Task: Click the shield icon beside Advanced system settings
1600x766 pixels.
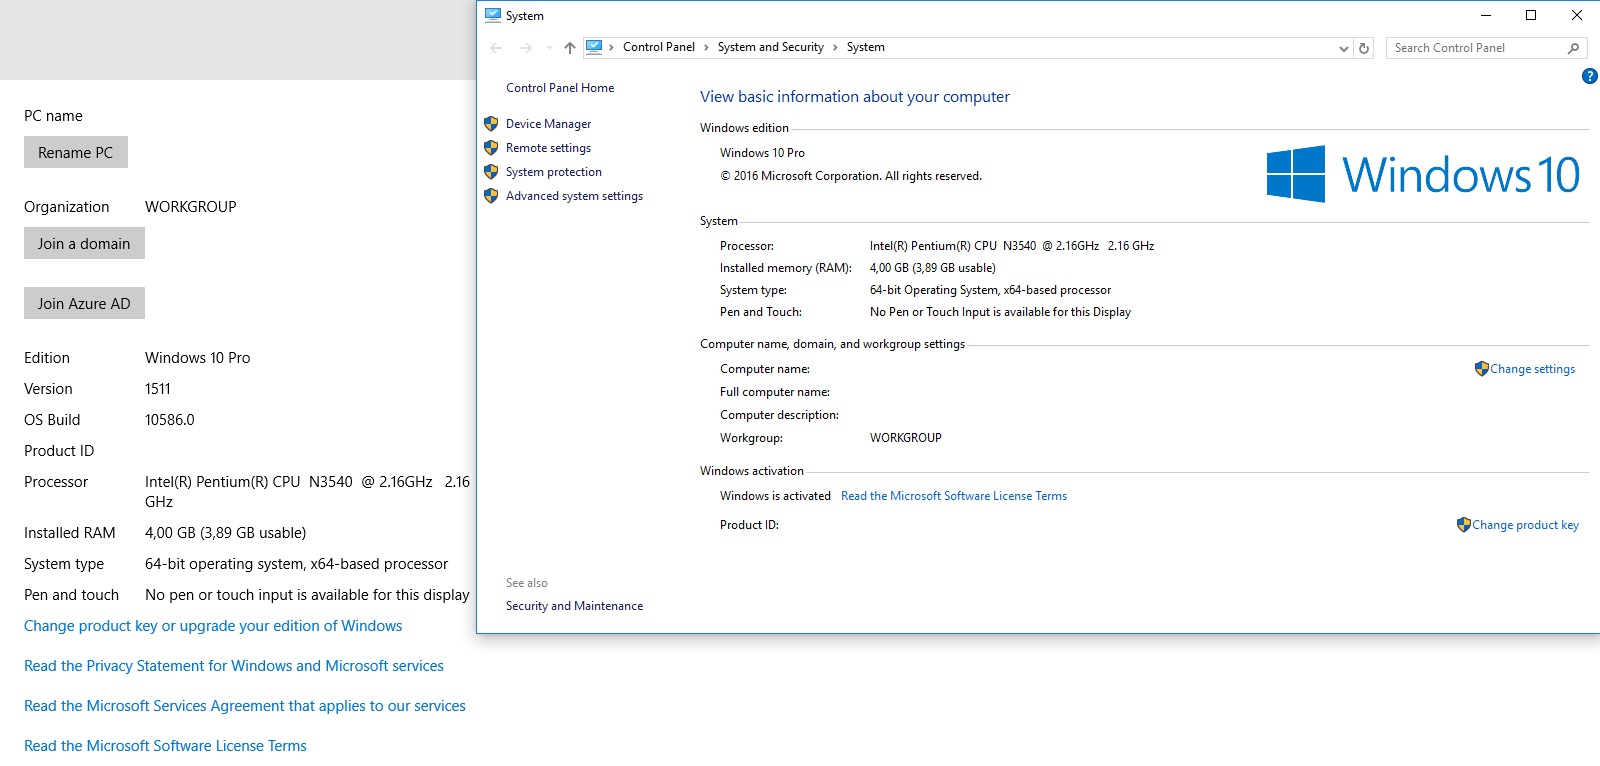Action: coord(491,196)
